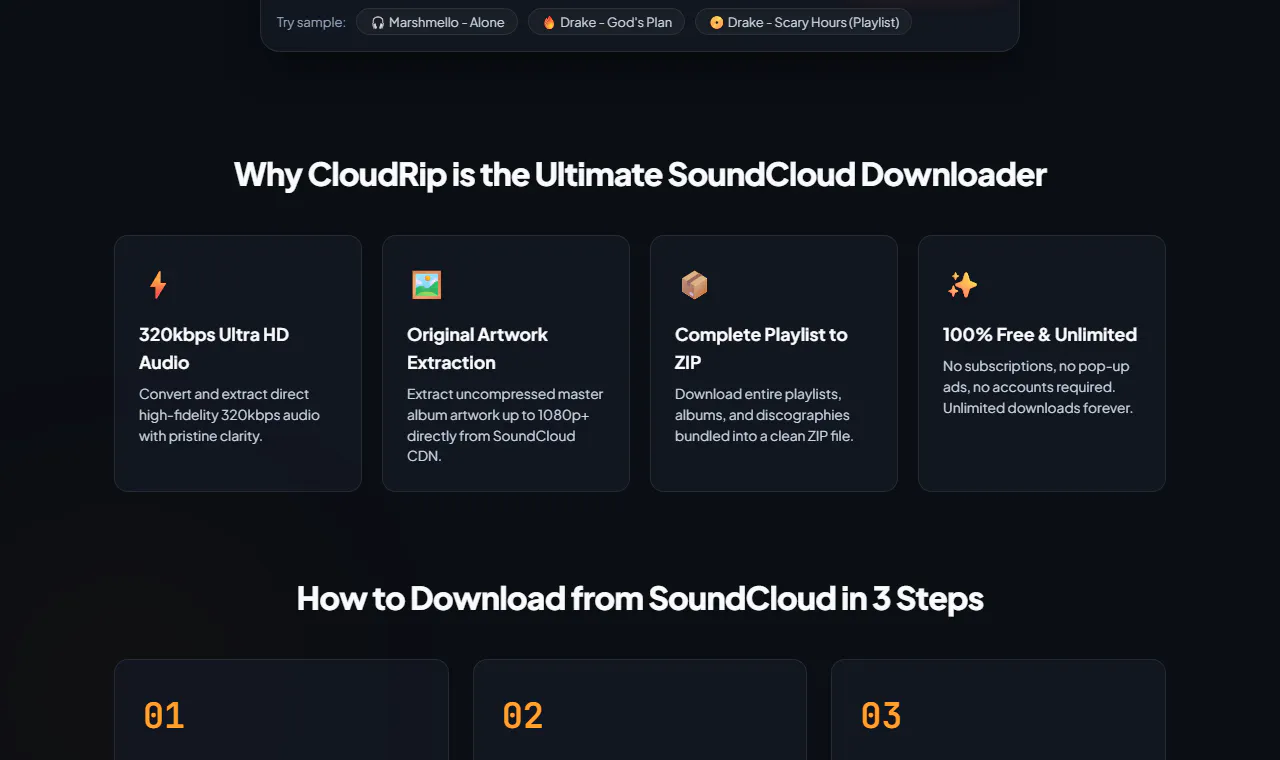The image size is (1280, 760).
Task: Click the 'Convert and extract direct high-fidelity' description
Action: (230, 415)
